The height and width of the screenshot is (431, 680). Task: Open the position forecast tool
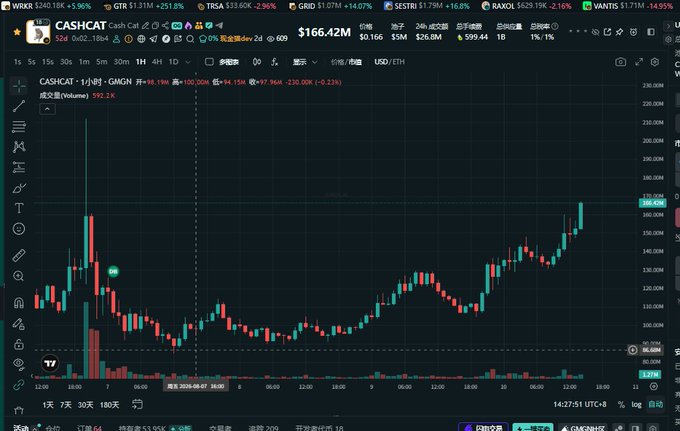tap(19, 167)
